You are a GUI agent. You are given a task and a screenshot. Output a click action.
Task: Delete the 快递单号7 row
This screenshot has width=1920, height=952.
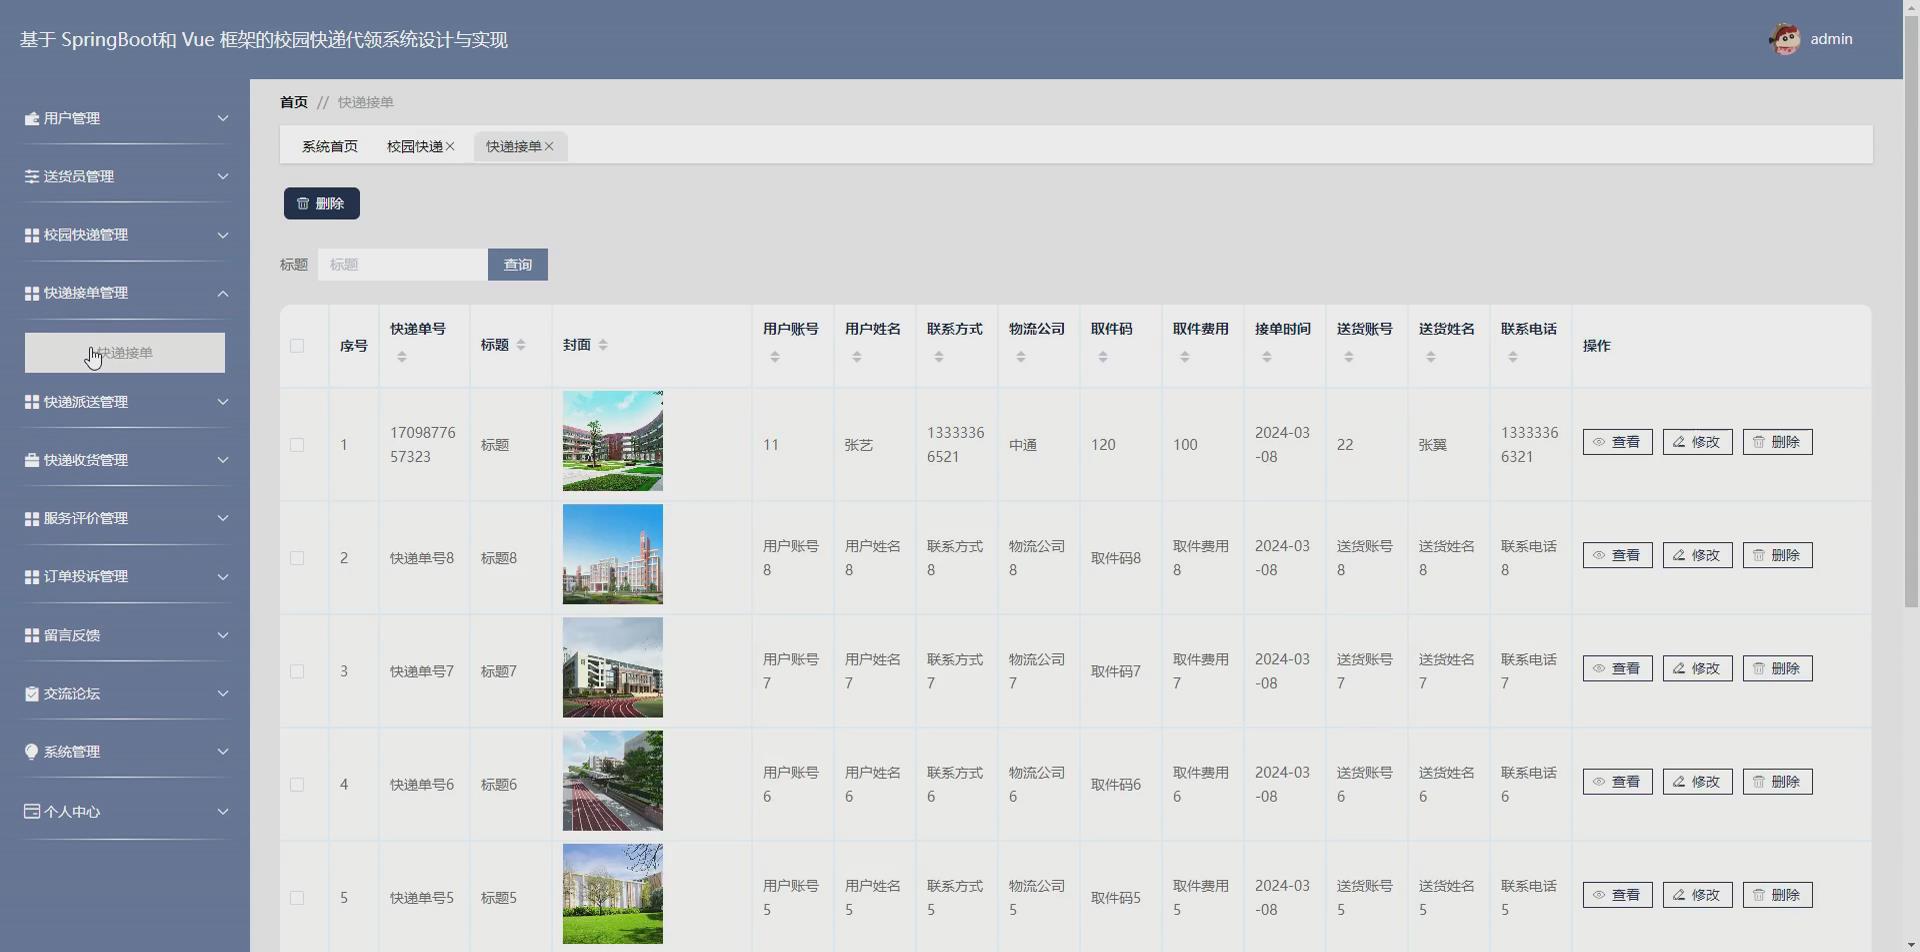pyautogui.click(x=1778, y=668)
